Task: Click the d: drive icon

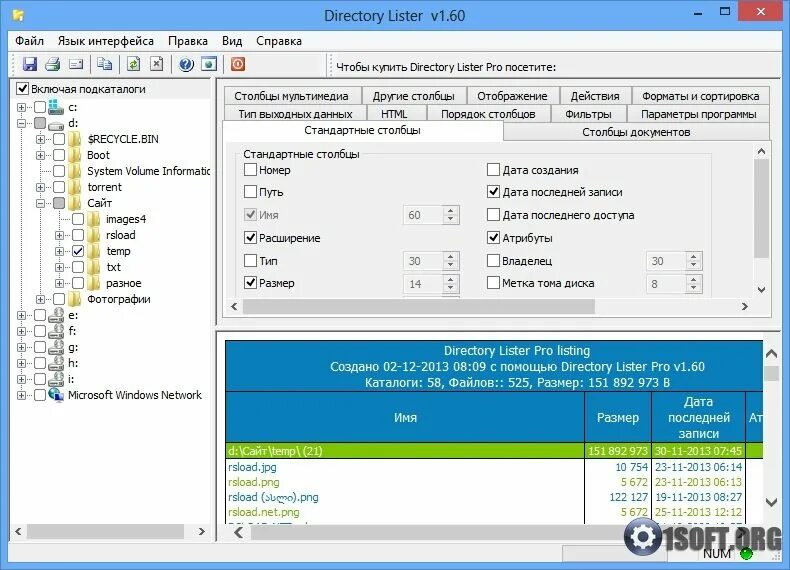Action: tap(56, 123)
